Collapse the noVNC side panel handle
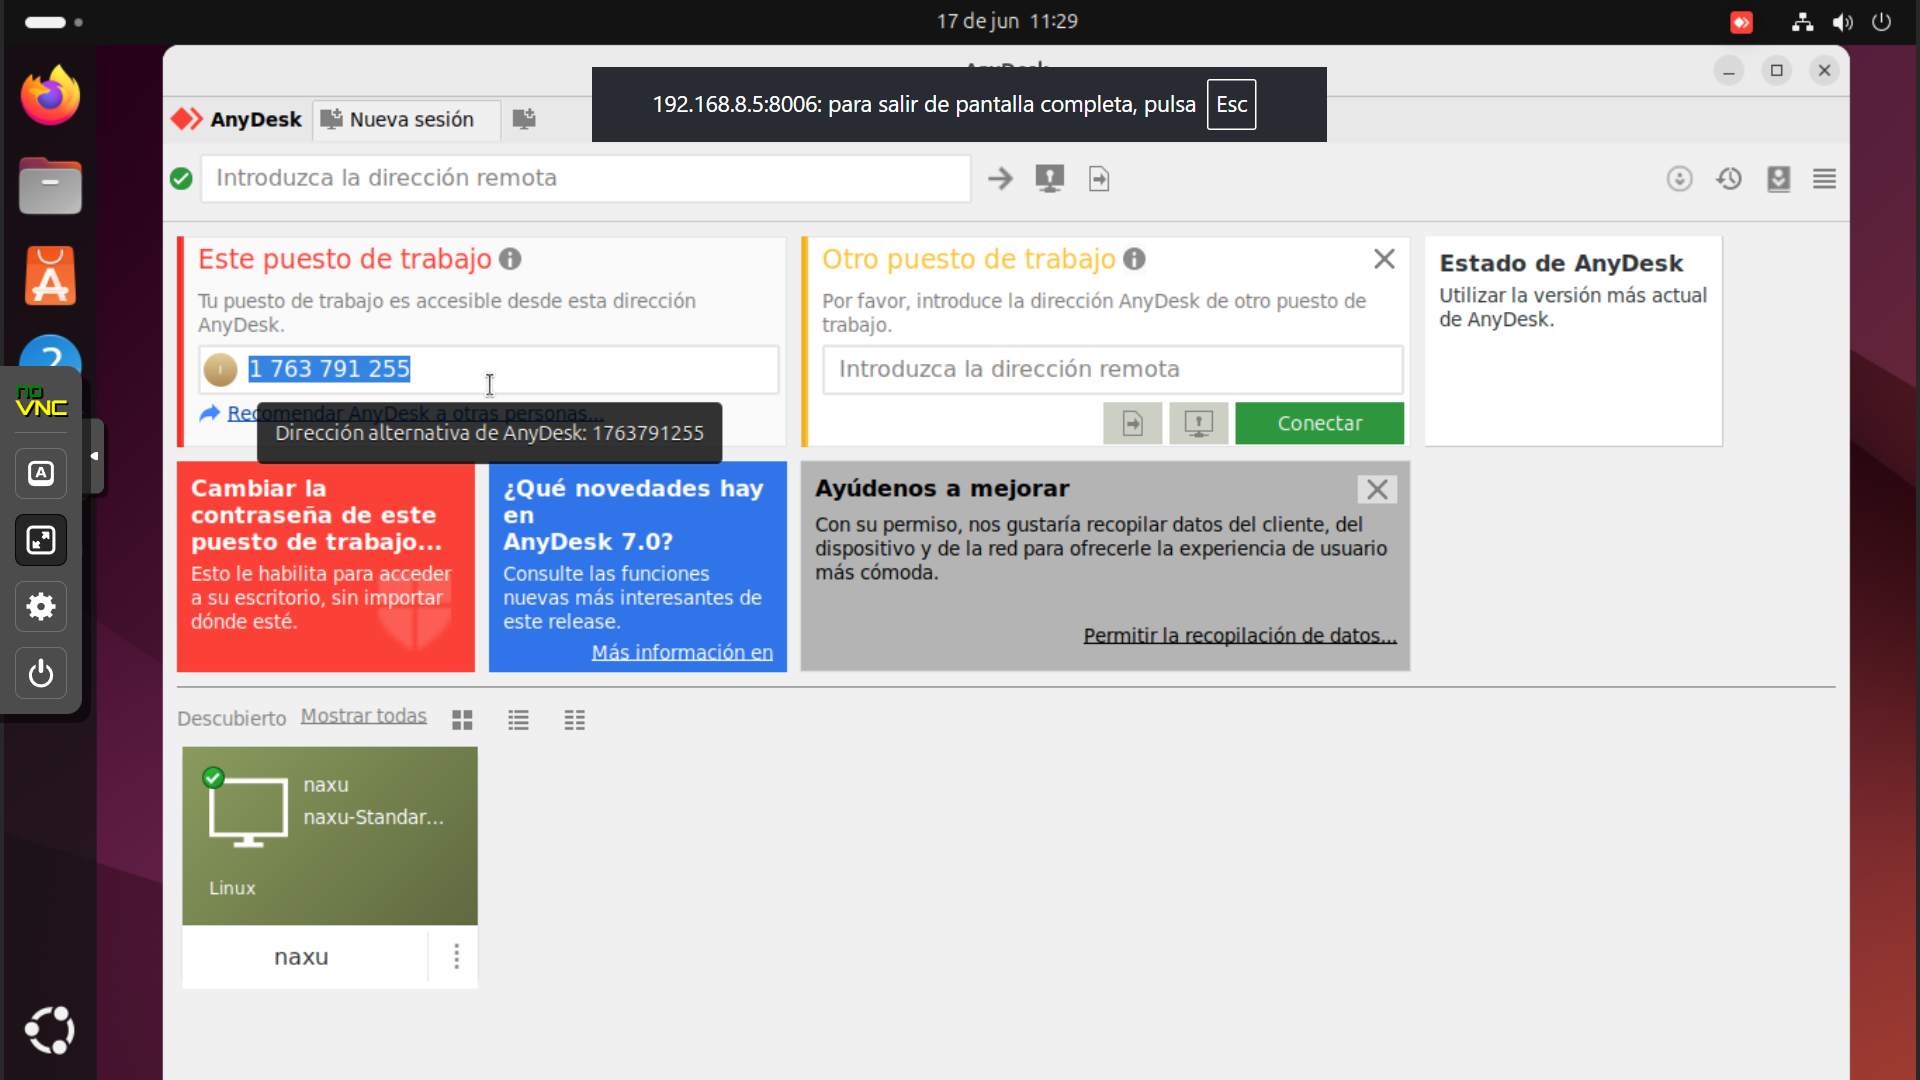 tap(95, 456)
